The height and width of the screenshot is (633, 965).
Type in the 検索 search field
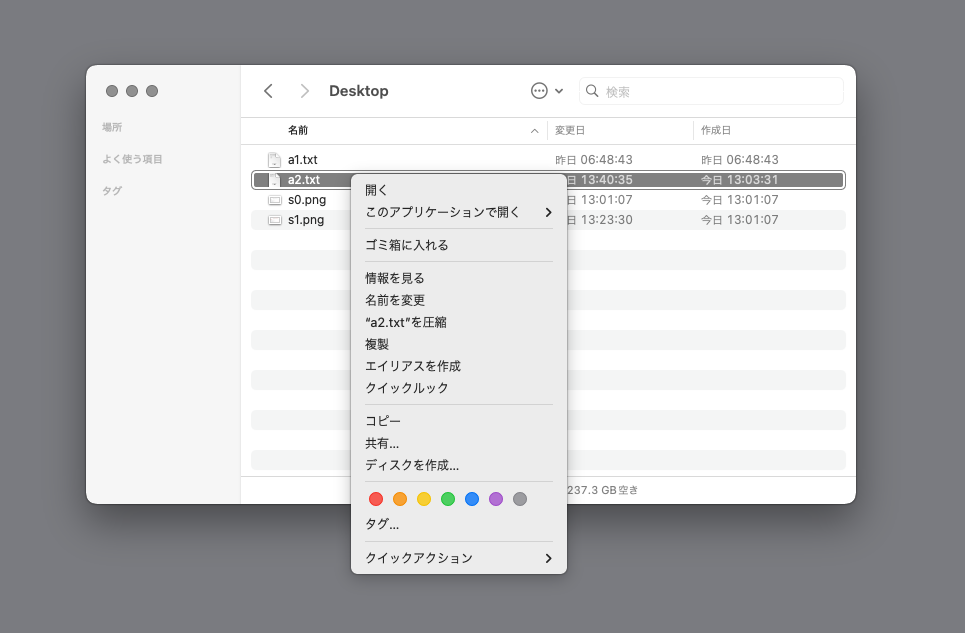(720, 91)
